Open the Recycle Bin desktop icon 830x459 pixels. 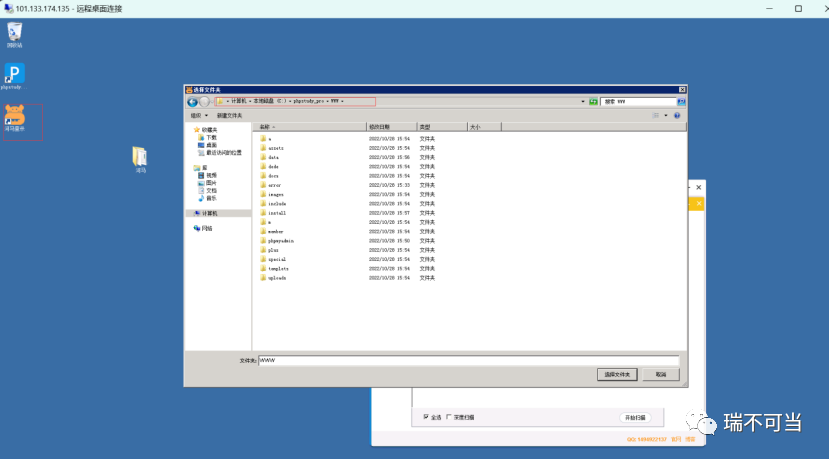coord(14,34)
